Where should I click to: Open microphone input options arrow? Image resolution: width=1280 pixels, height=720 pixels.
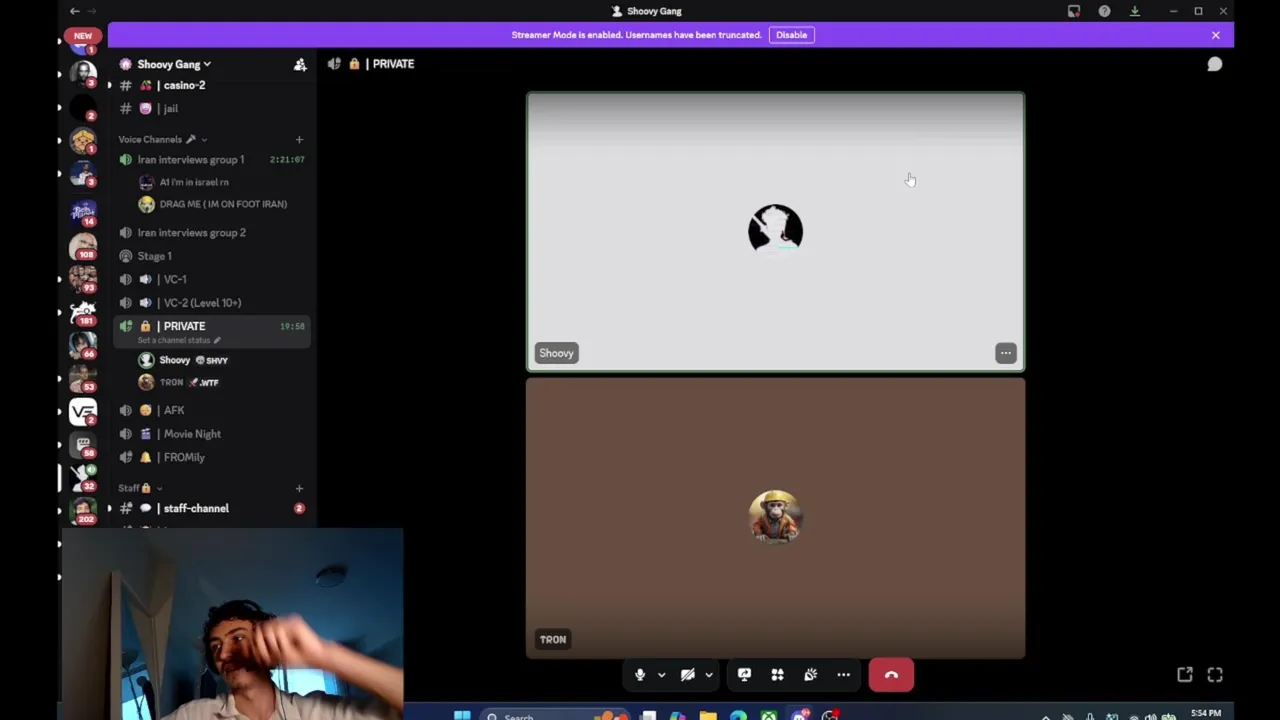[x=661, y=675]
